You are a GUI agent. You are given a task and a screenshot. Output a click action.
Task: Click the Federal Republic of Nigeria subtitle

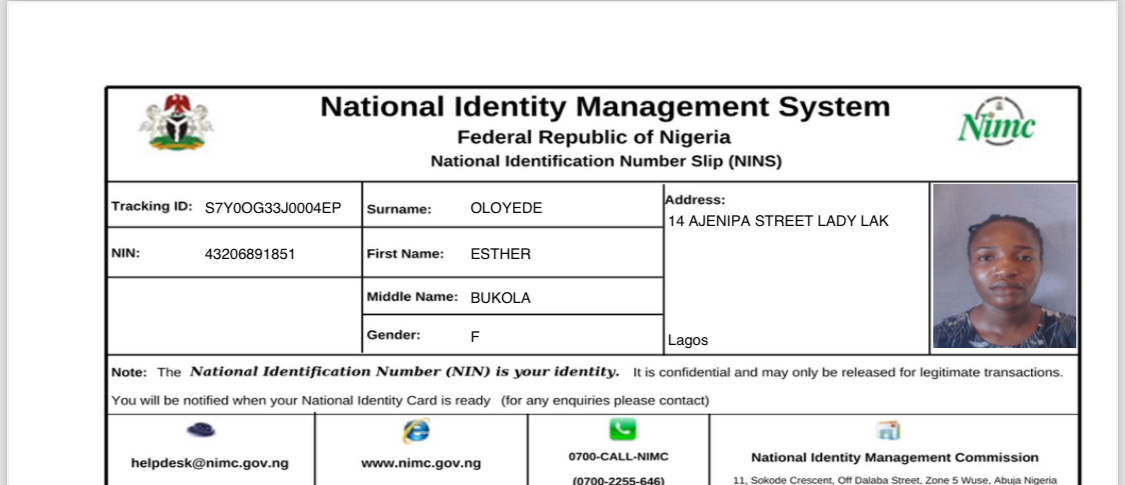pos(594,137)
